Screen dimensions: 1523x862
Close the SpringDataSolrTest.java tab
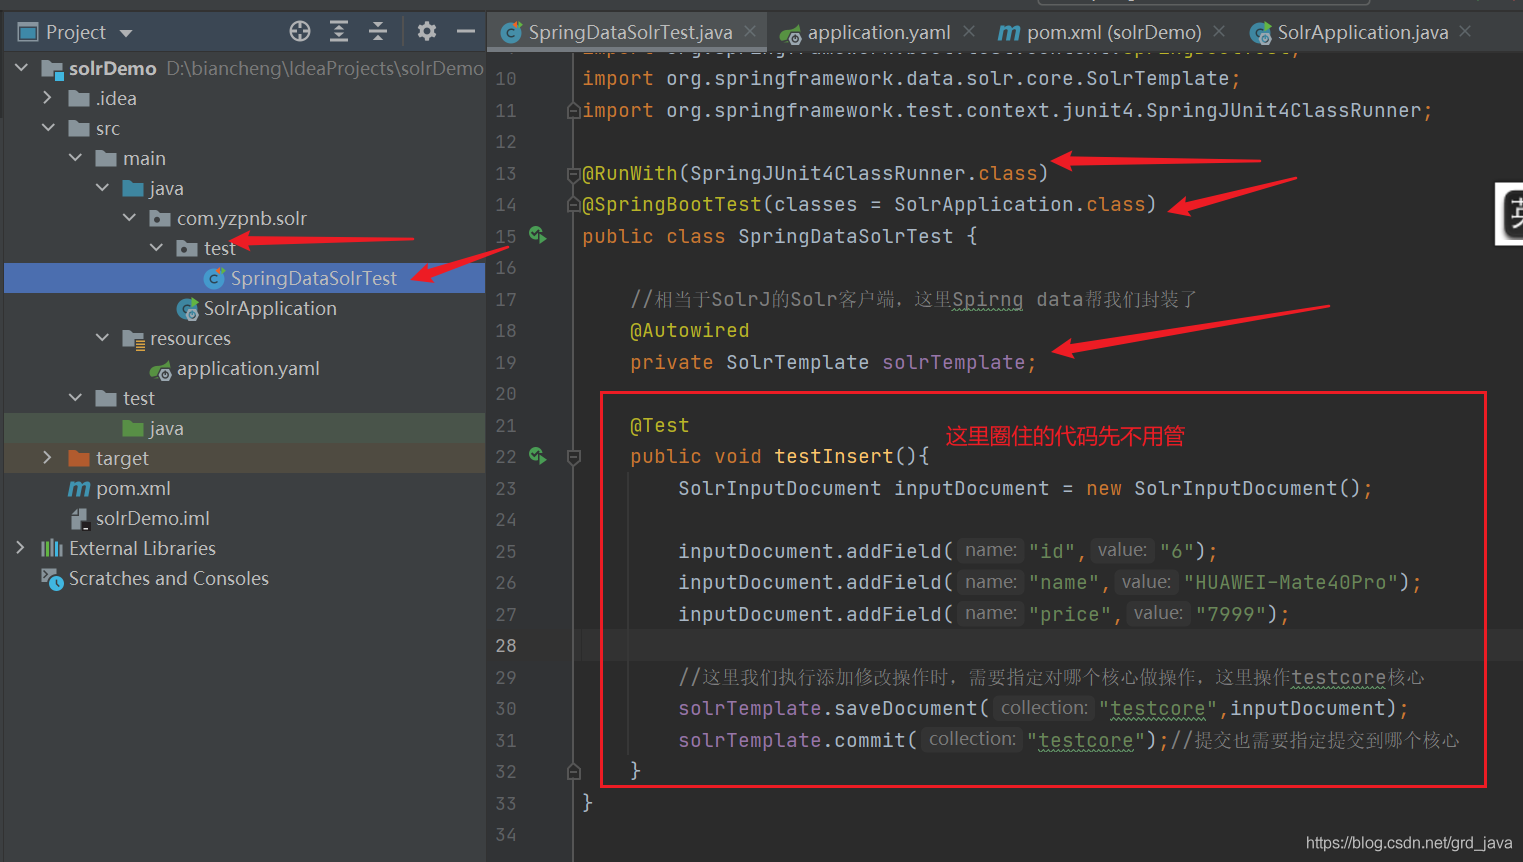750,32
